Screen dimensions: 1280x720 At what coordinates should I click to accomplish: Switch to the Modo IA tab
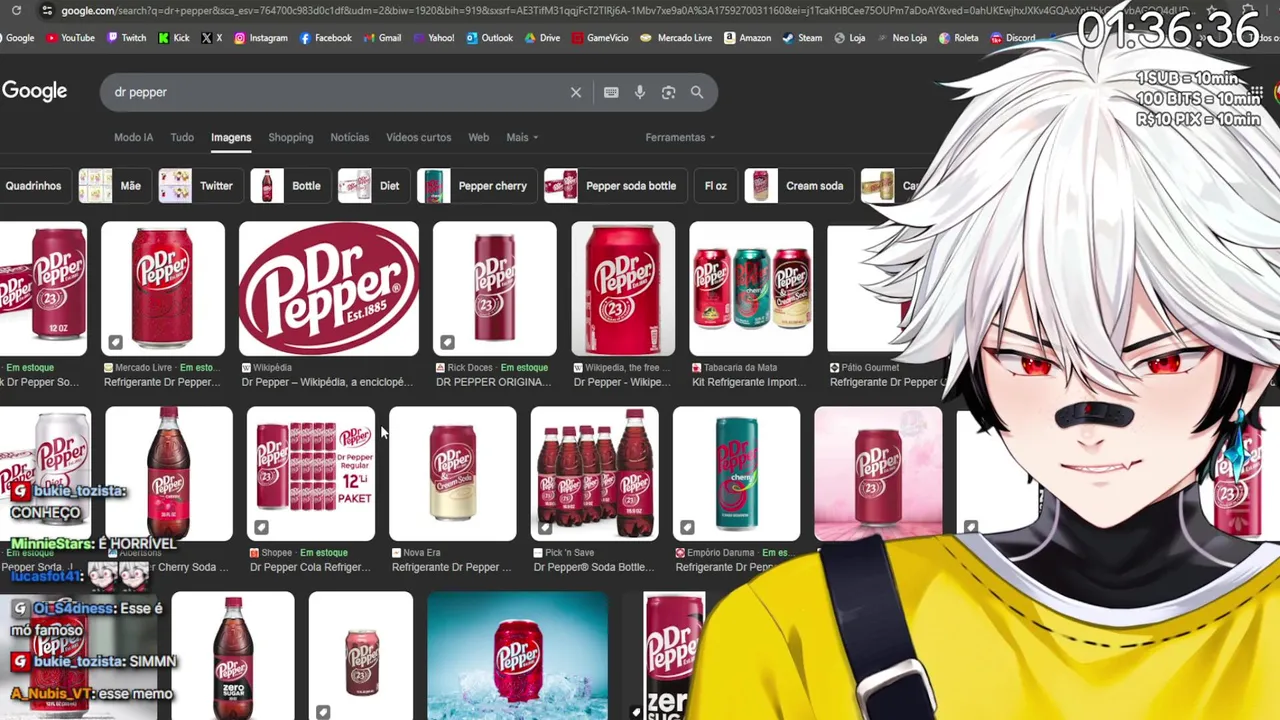click(x=133, y=137)
